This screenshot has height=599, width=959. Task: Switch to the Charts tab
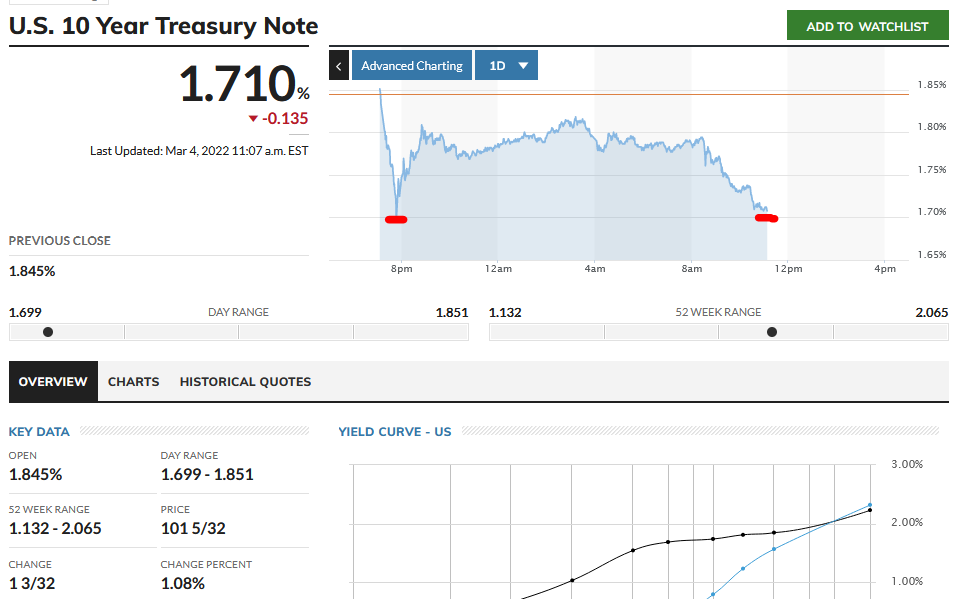tap(133, 382)
